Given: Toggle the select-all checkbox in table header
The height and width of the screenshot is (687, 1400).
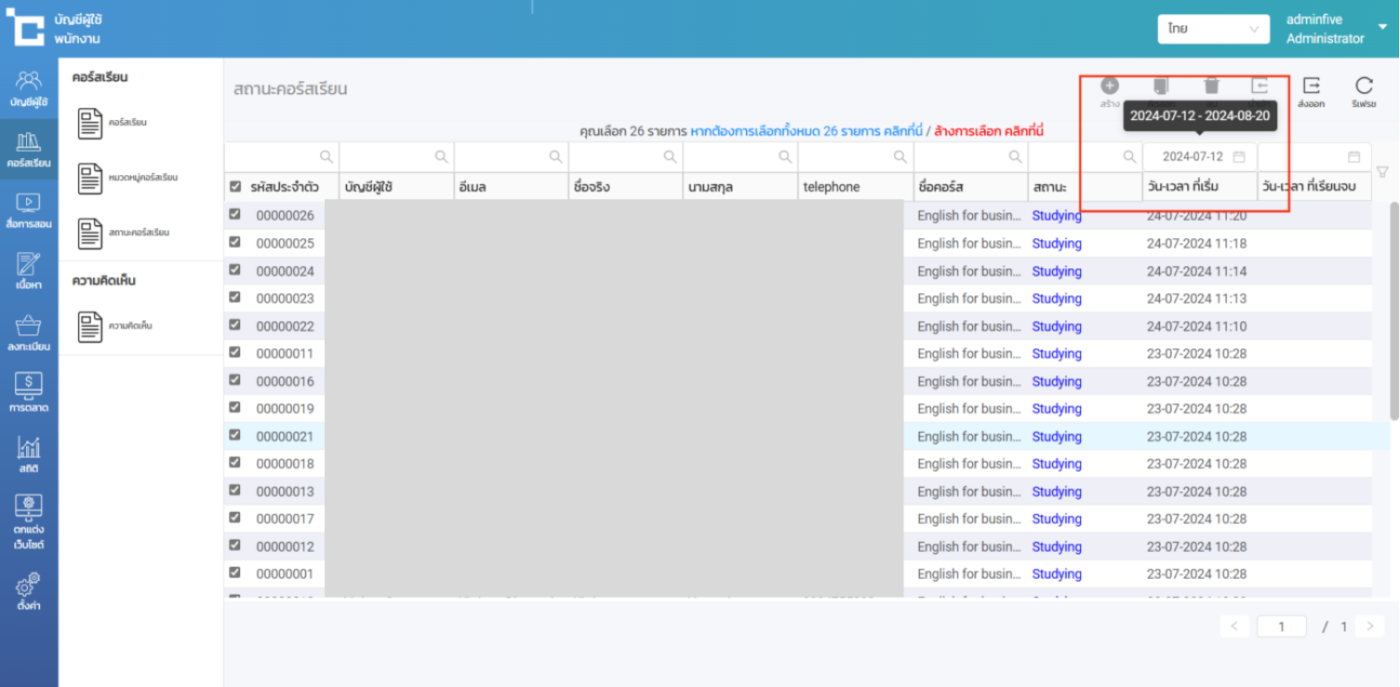Looking at the screenshot, I should point(235,187).
